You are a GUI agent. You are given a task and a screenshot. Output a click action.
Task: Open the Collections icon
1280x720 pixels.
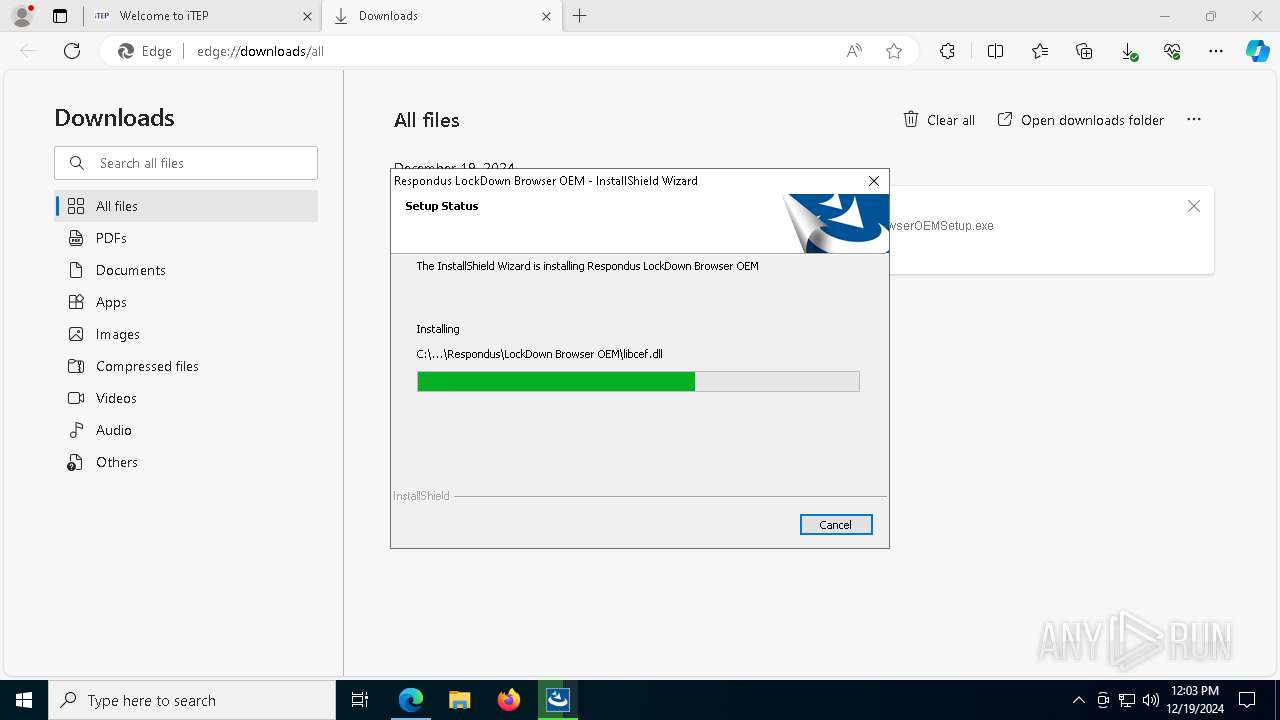[1084, 51]
